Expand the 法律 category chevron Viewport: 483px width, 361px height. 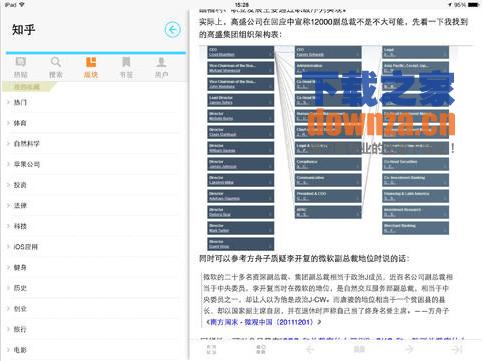[x=8, y=205]
